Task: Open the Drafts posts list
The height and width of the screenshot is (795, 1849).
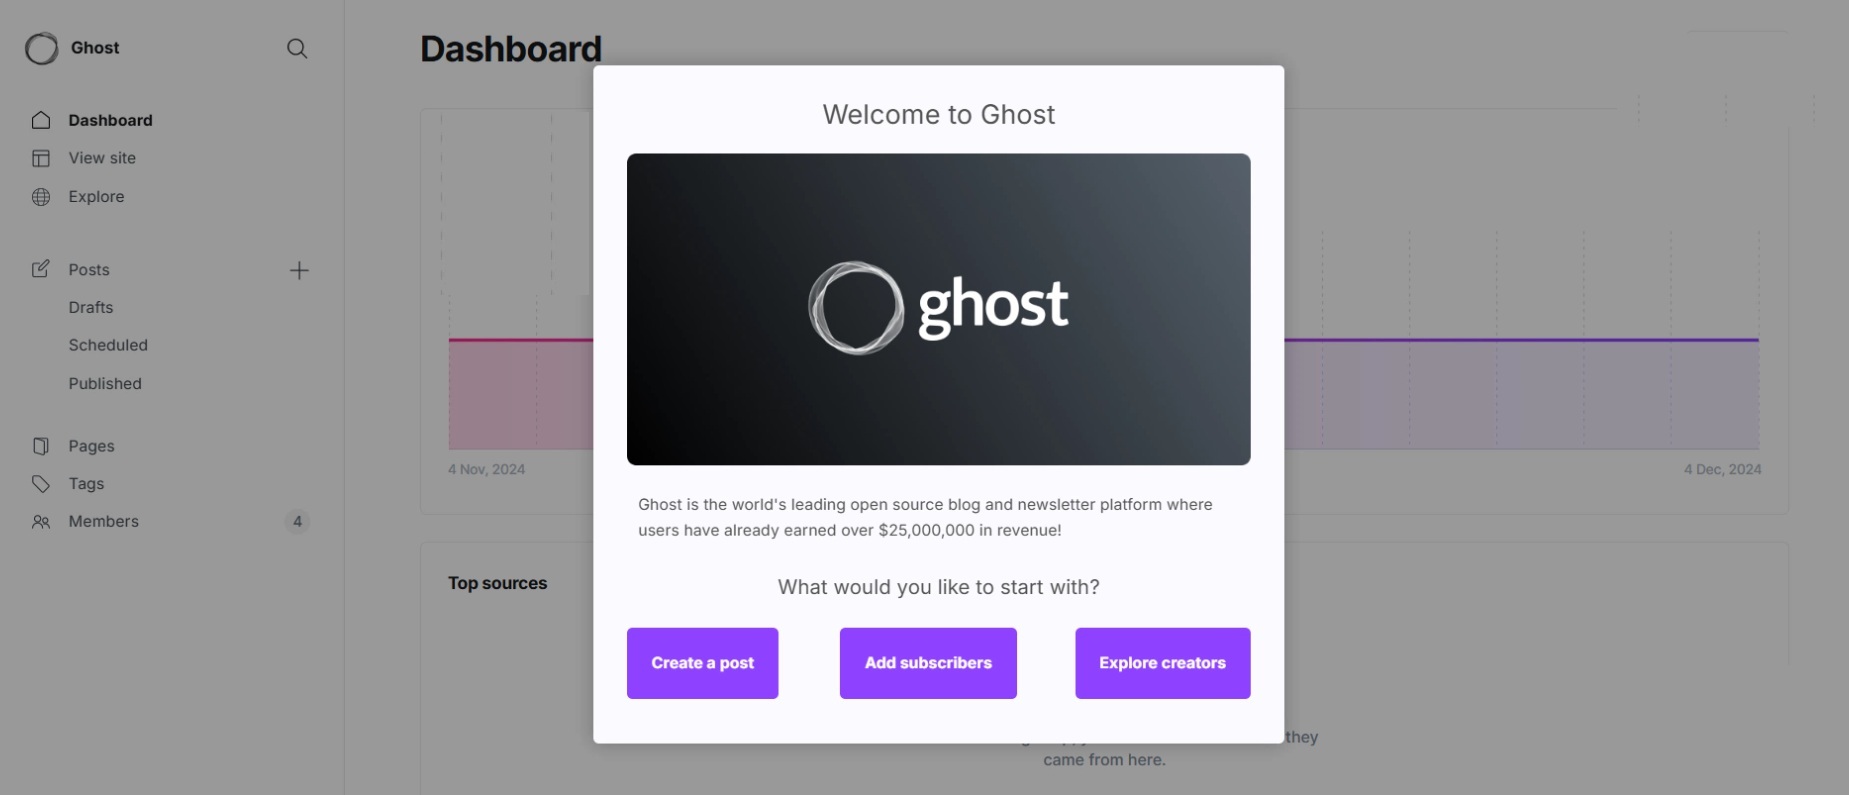Action: [x=91, y=307]
